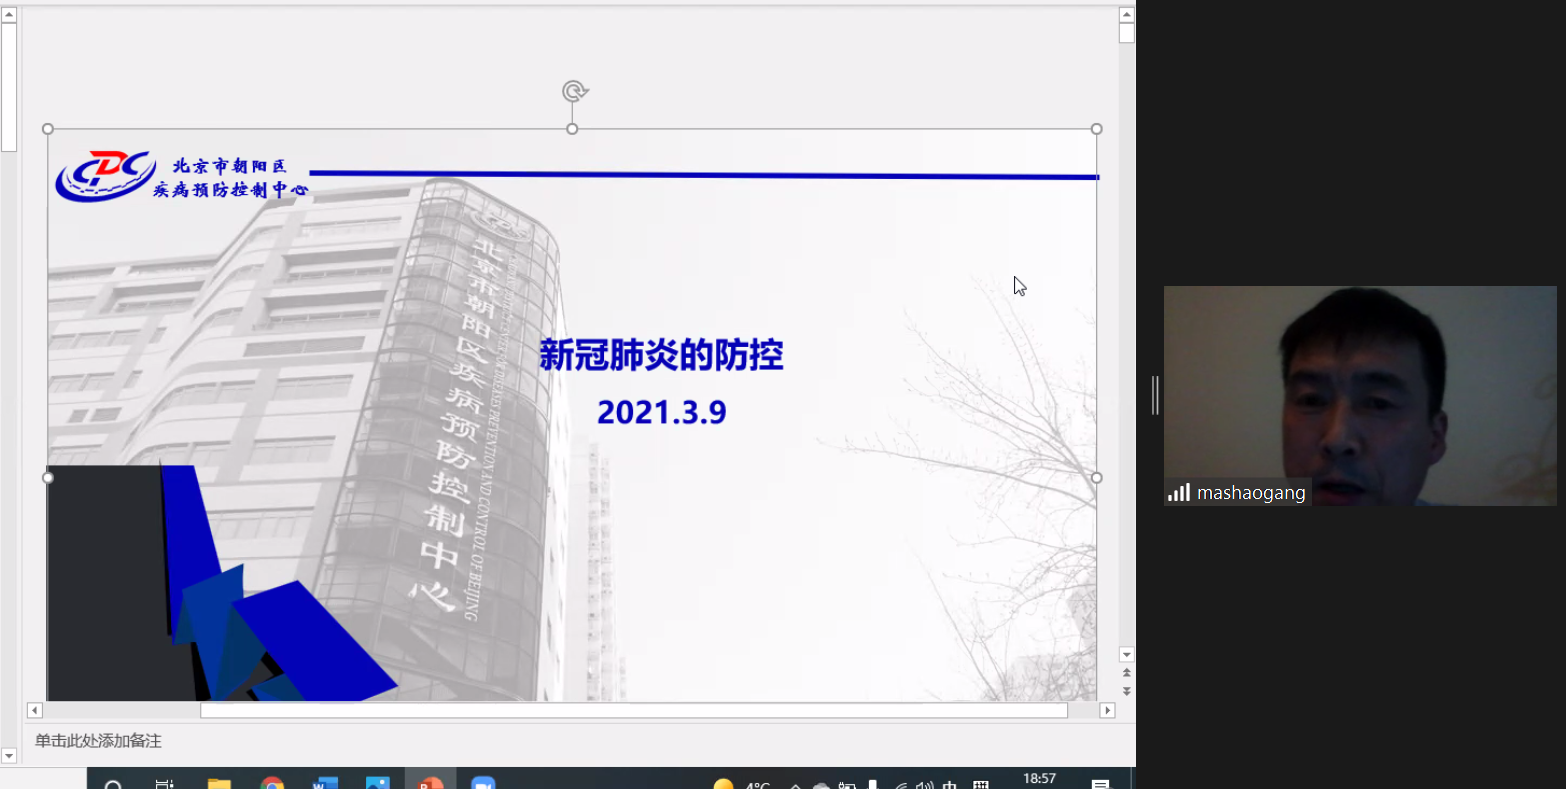
Task: Open the Word app in the taskbar
Action: click(325, 782)
